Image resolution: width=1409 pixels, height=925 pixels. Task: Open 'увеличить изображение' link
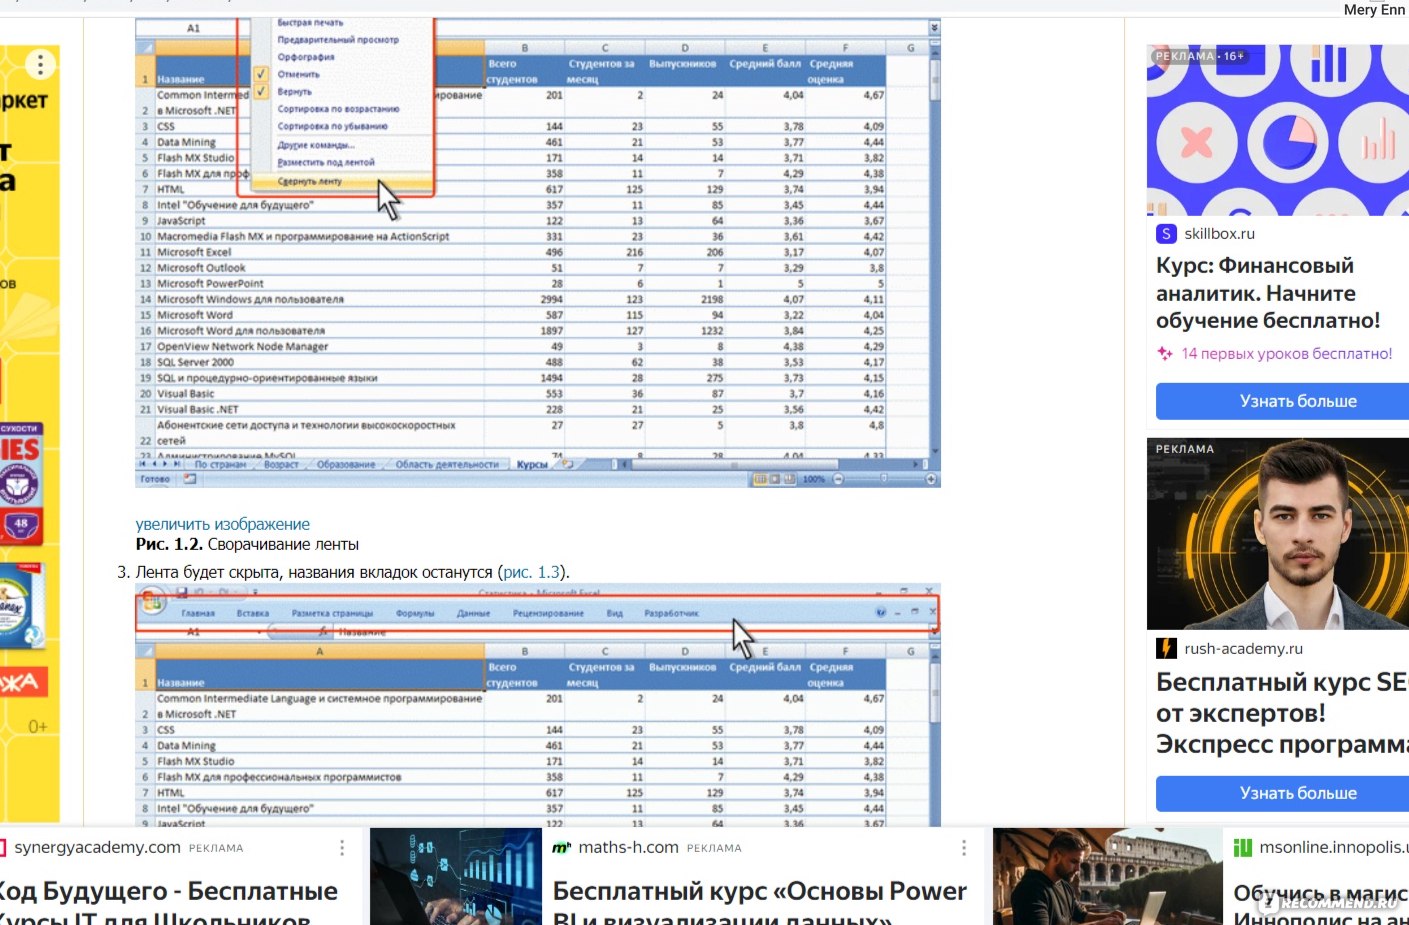(x=223, y=524)
